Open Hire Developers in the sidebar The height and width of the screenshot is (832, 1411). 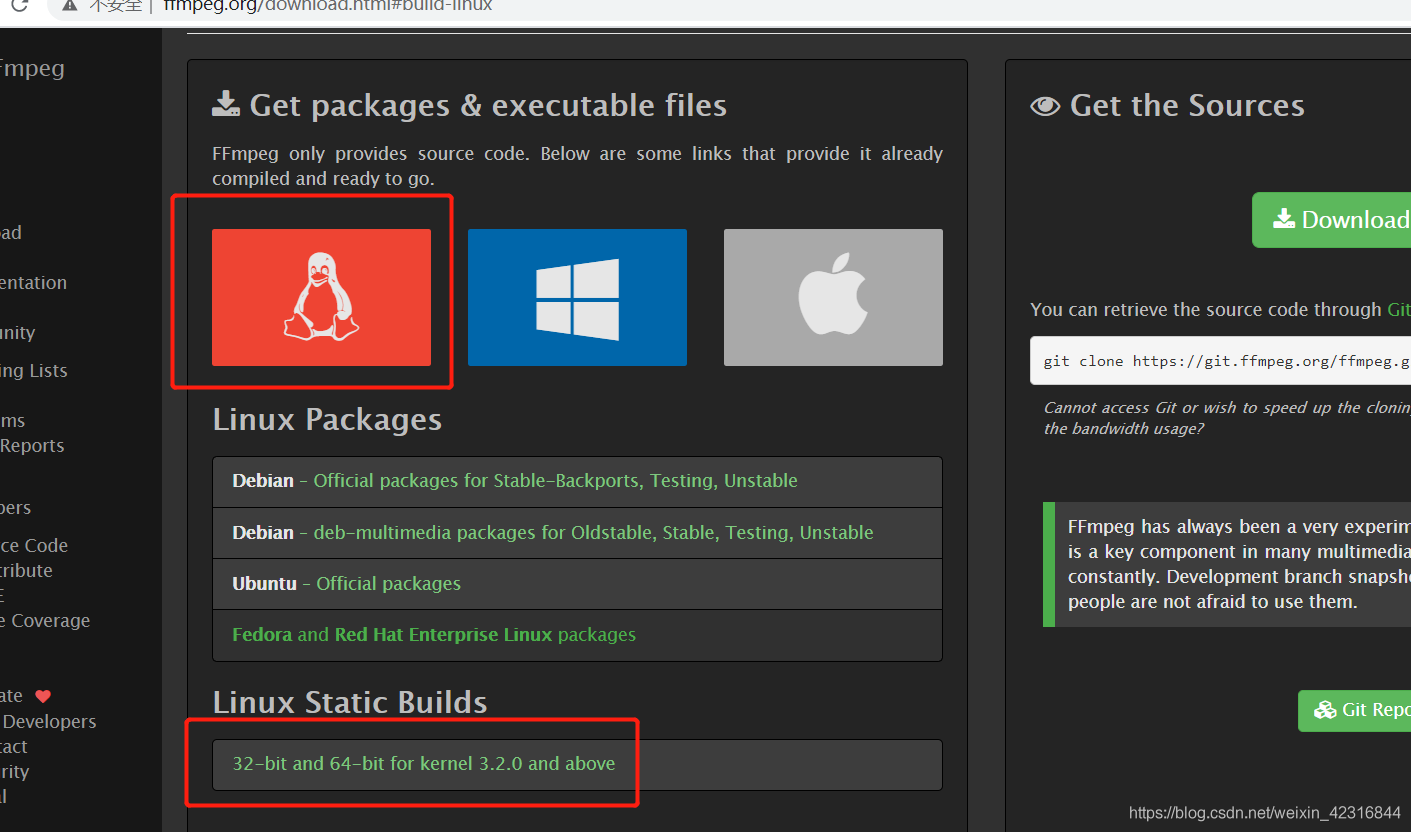click(48, 722)
